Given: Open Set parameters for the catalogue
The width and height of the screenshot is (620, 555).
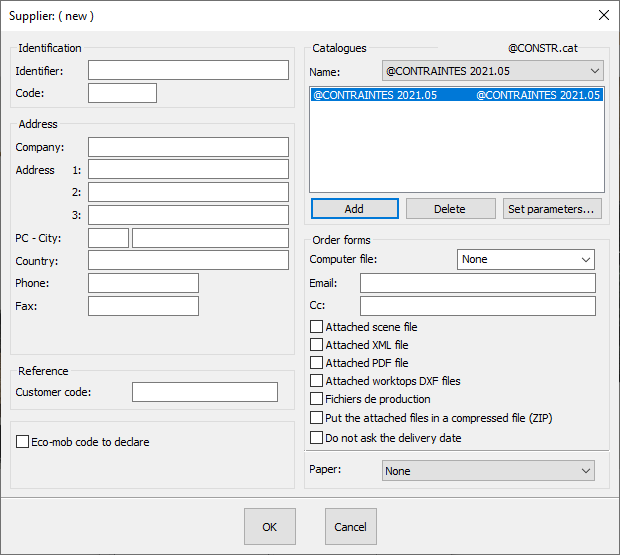Looking at the screenshot, I should (553, 209).
